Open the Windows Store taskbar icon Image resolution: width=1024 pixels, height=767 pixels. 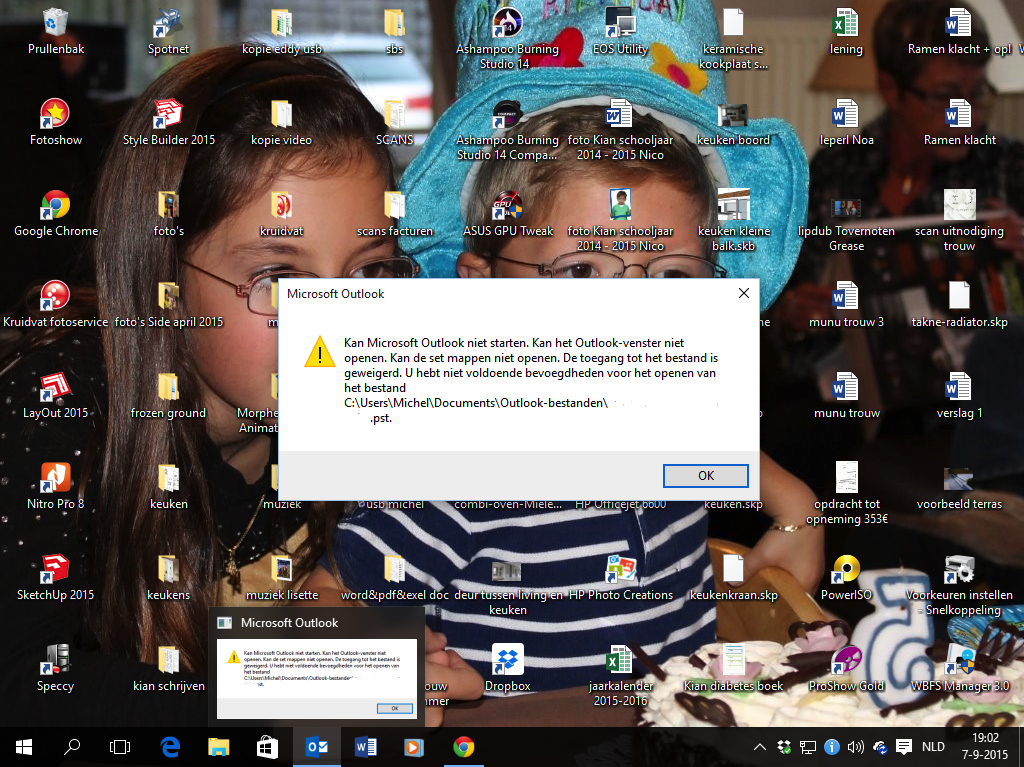coord(267,746)
